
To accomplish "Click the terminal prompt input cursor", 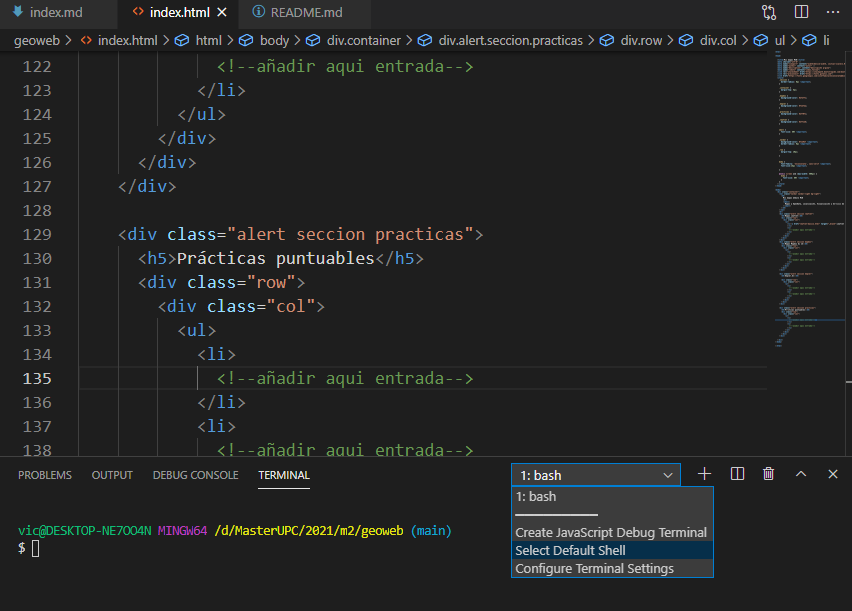I will coord(35,548).
